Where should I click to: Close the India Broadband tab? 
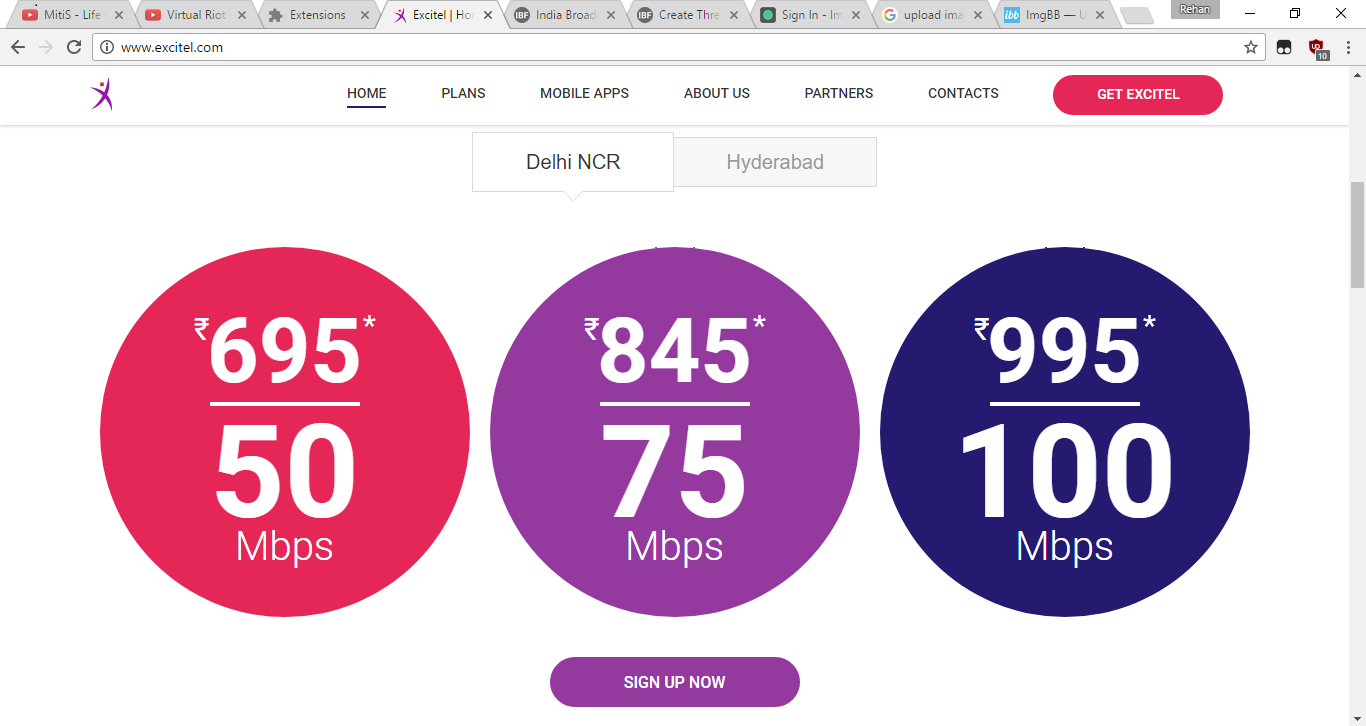tap(611, 15)
